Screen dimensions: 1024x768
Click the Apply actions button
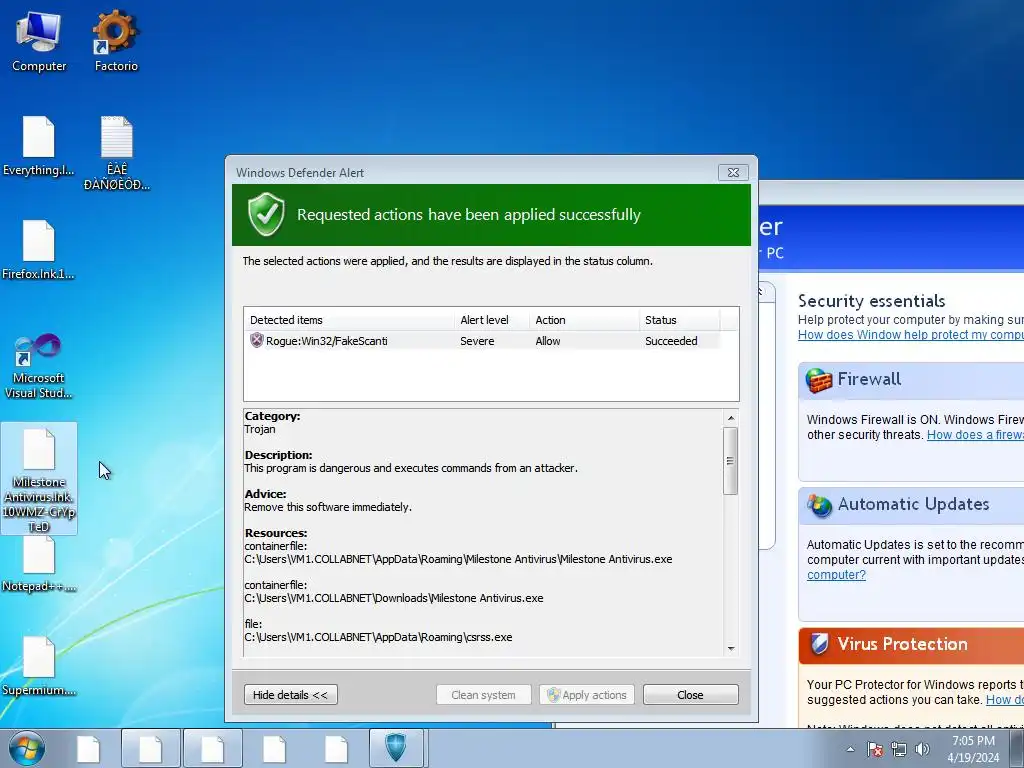[586, 694]
